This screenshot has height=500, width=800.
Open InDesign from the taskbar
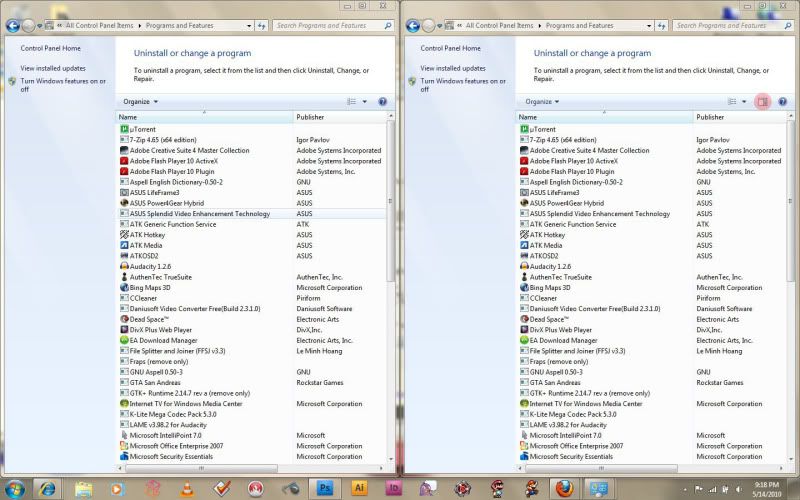[394, 488]
